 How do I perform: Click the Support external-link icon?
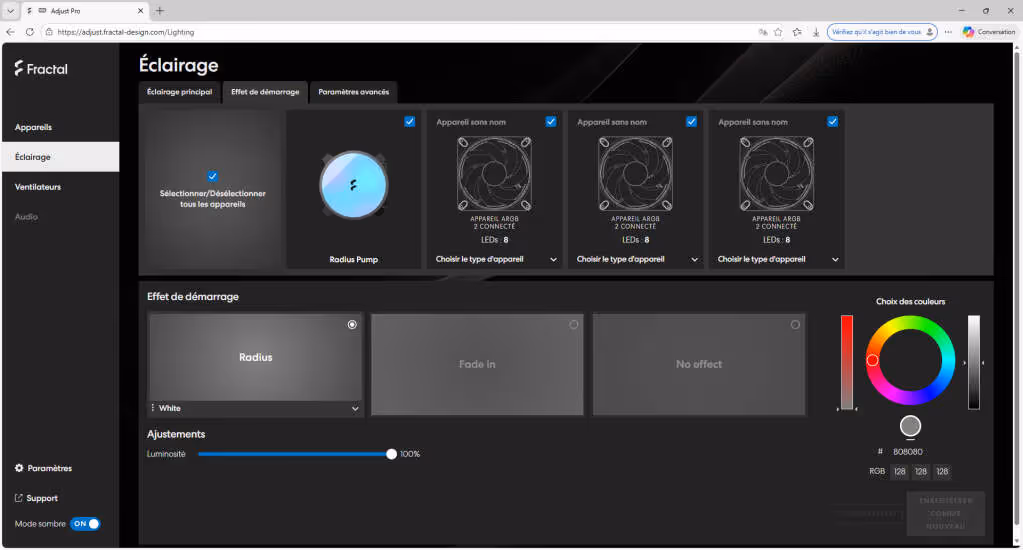pos(19,498)
